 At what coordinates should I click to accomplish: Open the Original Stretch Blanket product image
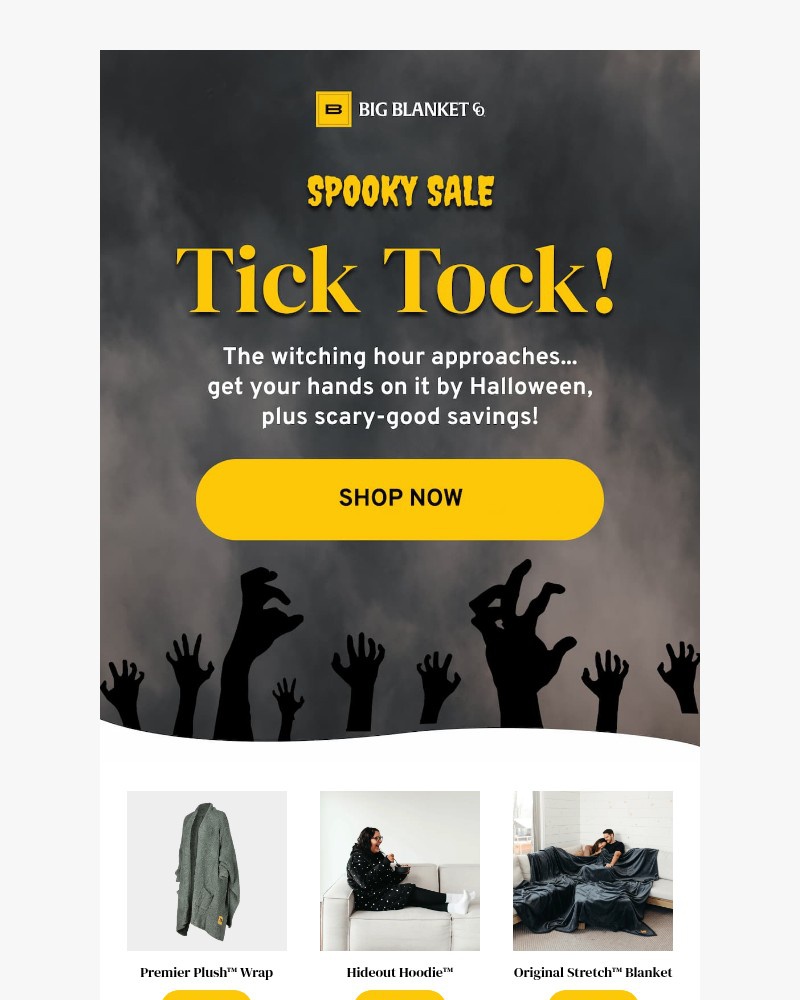(x=593, y=871)
